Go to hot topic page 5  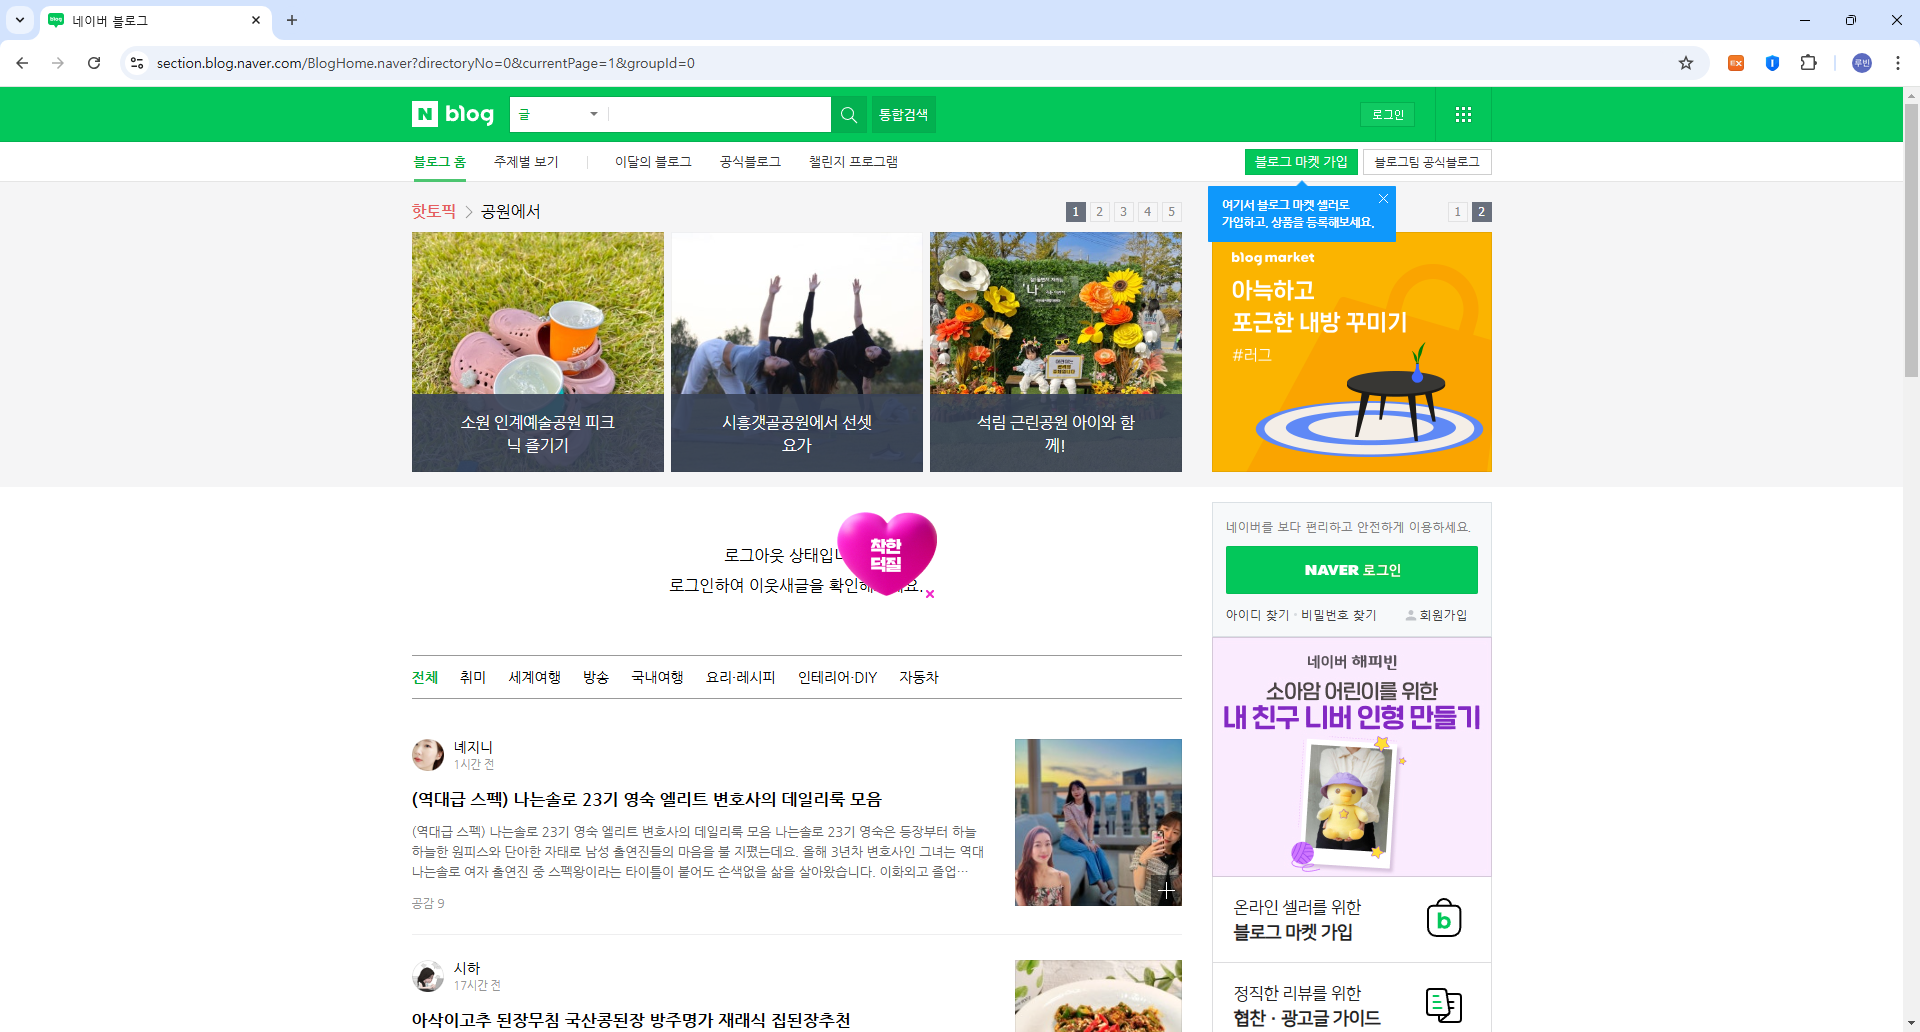(1172, 212)
